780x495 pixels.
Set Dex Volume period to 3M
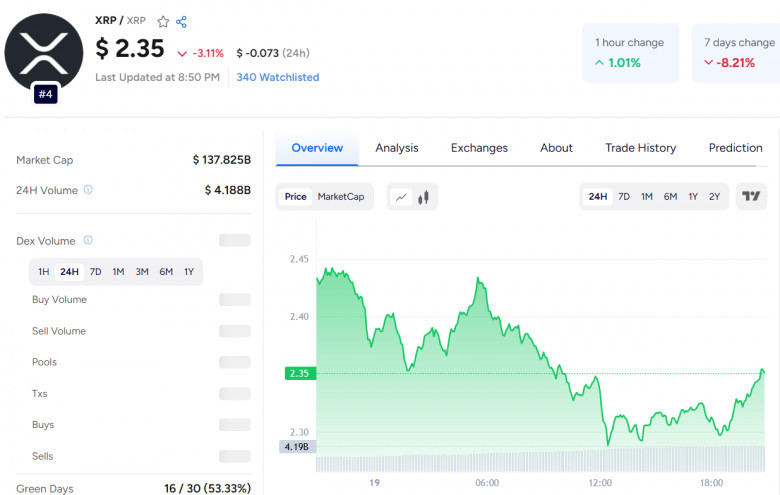(142, 272)
